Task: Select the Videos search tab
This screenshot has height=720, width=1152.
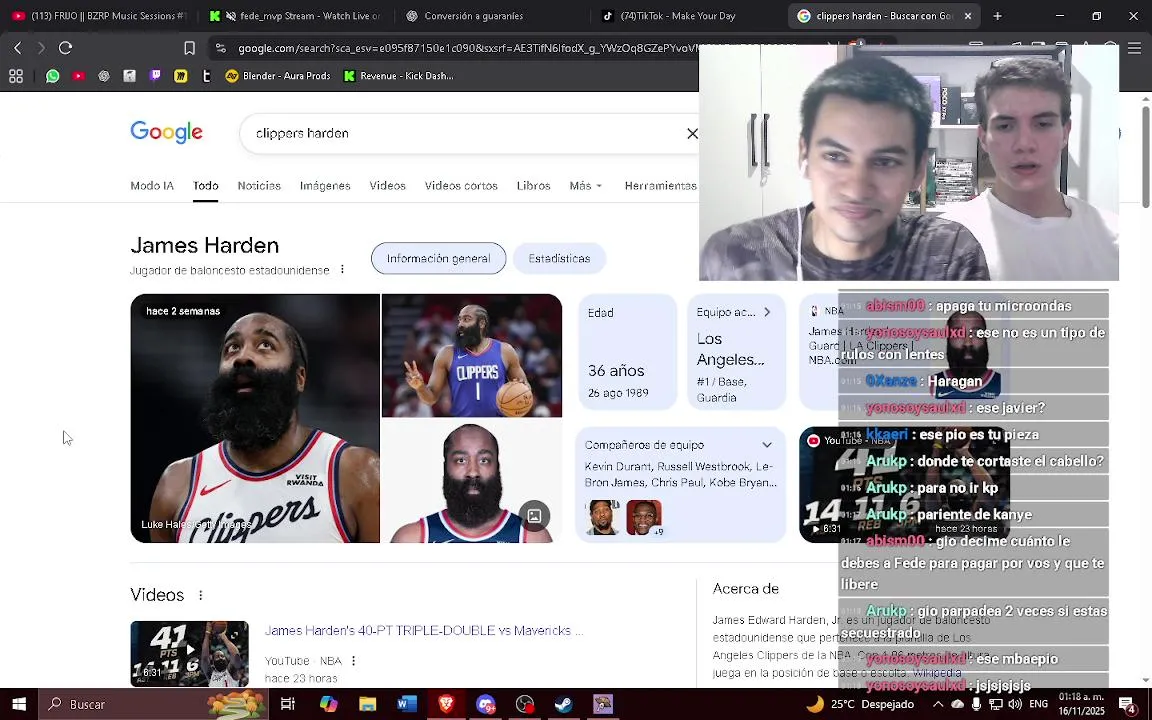Action: point(387,186)
